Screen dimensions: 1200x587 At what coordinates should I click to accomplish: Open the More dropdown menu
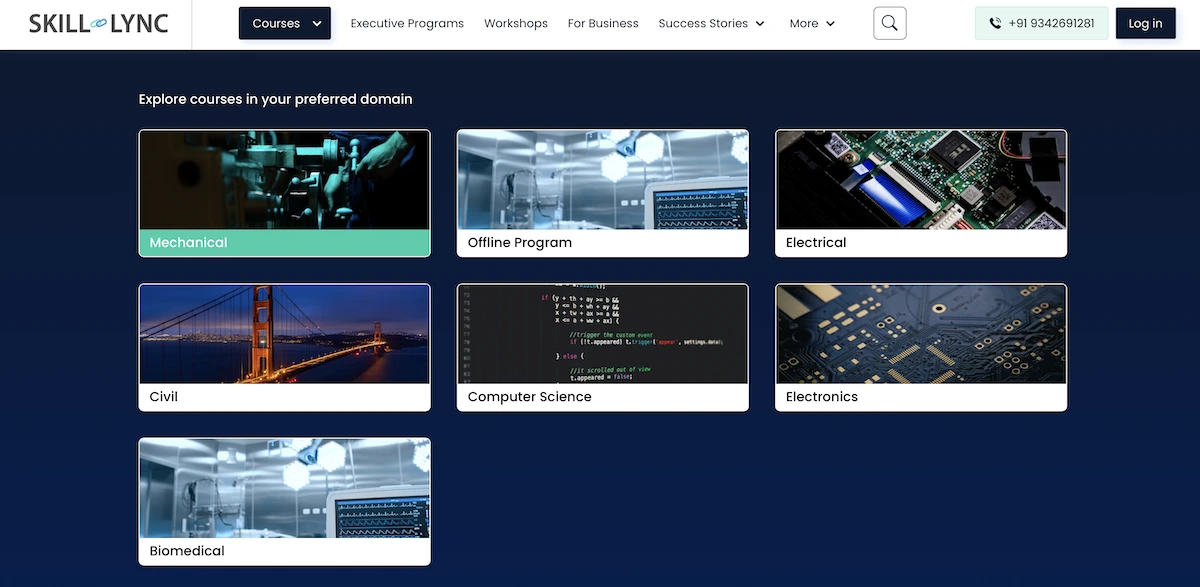[811, 23]
